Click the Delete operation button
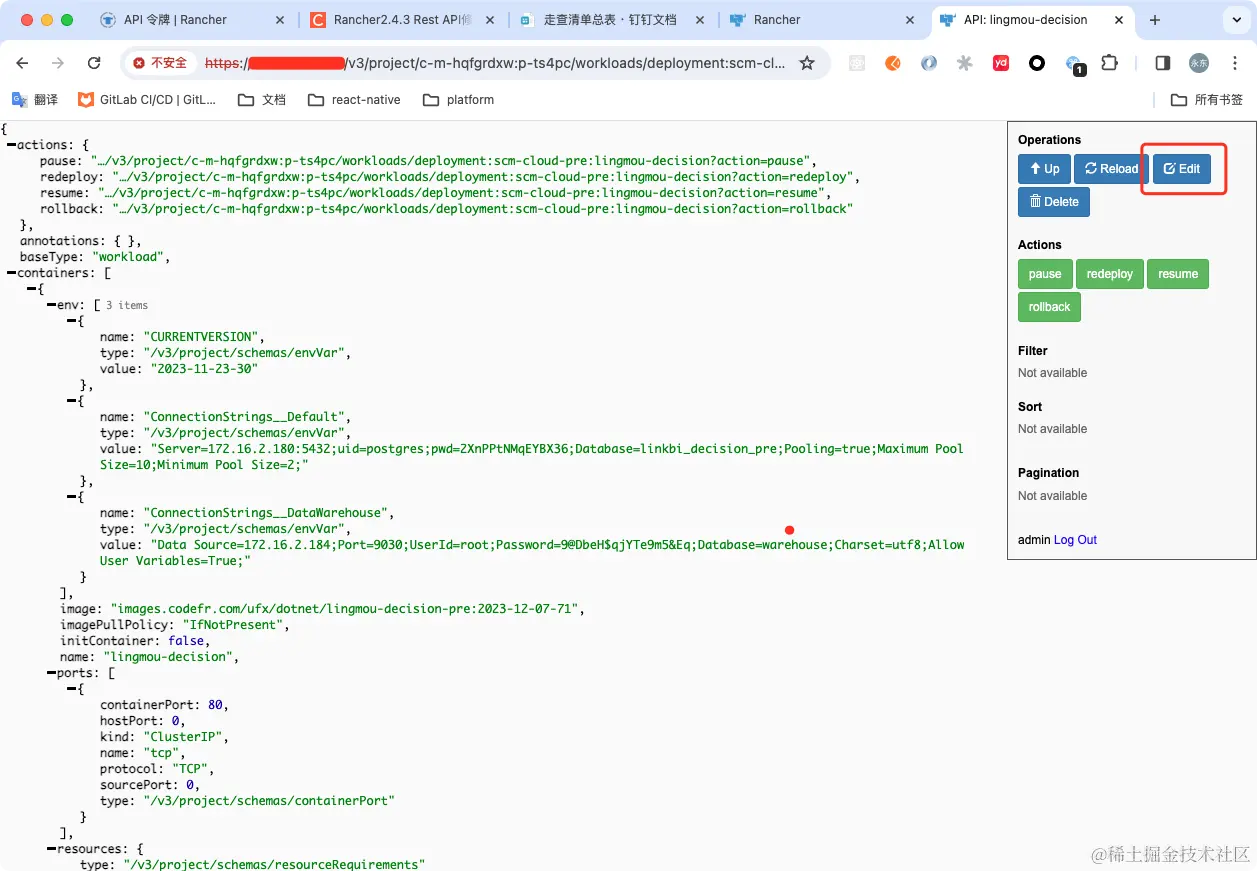 click(x=1054, y=201)
